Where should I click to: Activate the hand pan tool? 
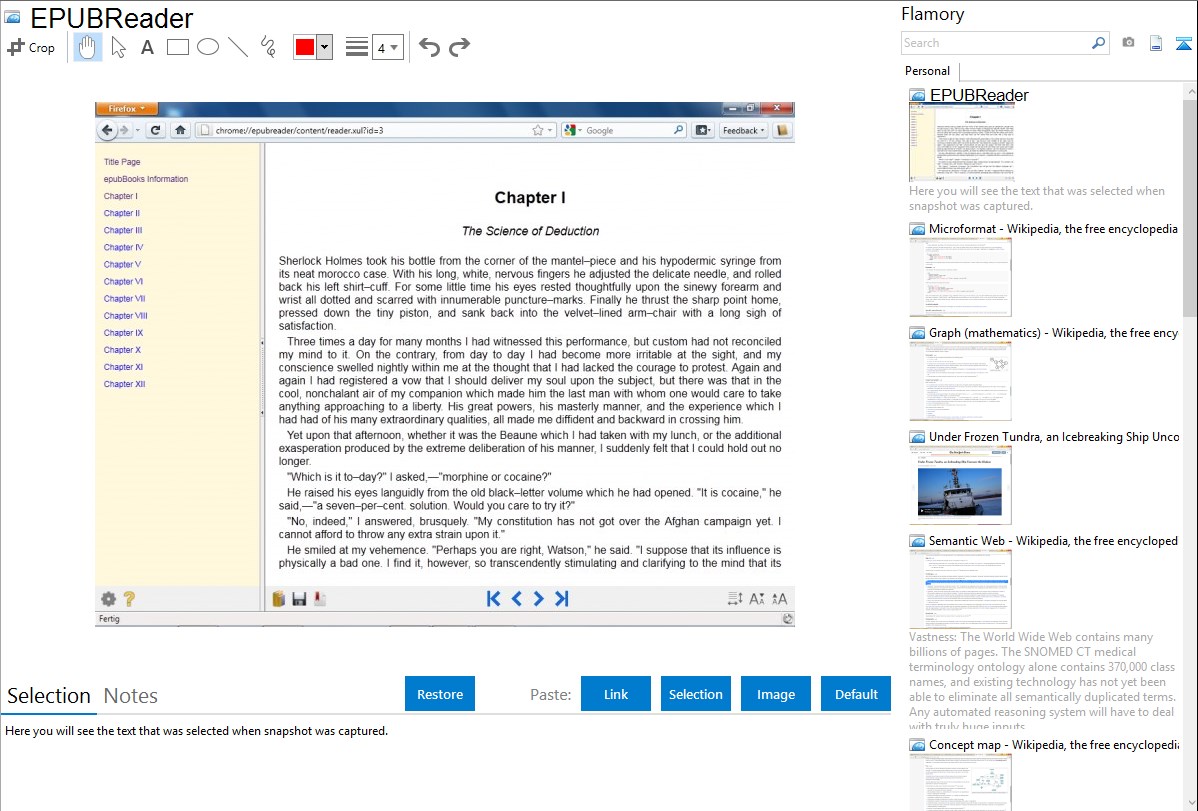pyautogui.click(x=88, y=47)
